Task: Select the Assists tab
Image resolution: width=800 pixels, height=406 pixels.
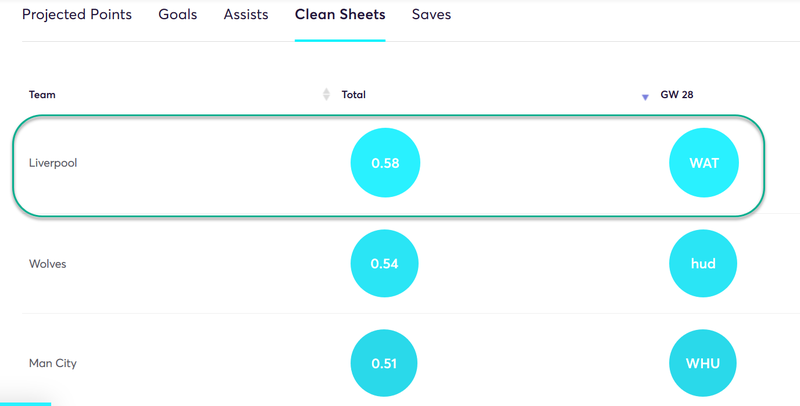Action: tap(246, 15)
